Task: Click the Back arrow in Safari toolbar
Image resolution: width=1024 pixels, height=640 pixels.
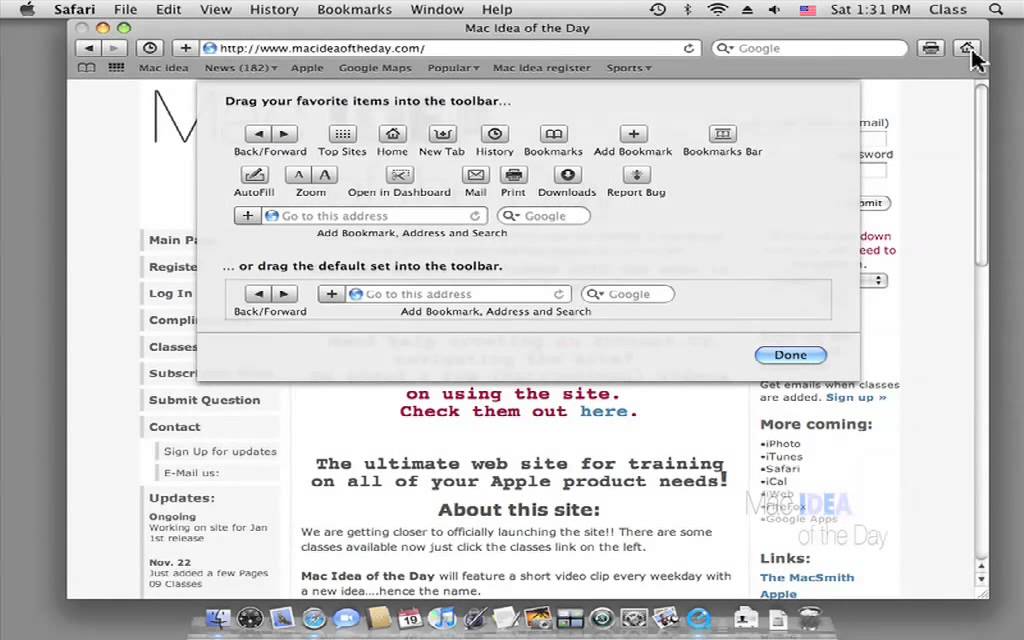Action: [89, 48]
